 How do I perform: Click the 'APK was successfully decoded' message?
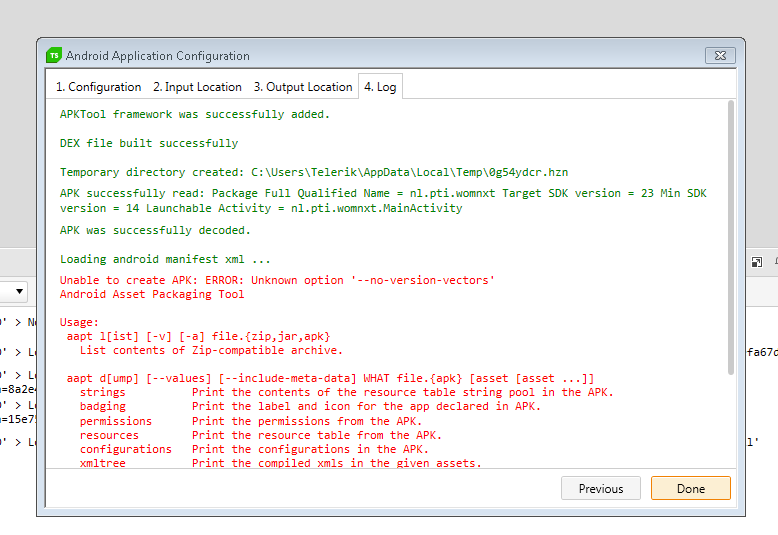coord(155,230)
